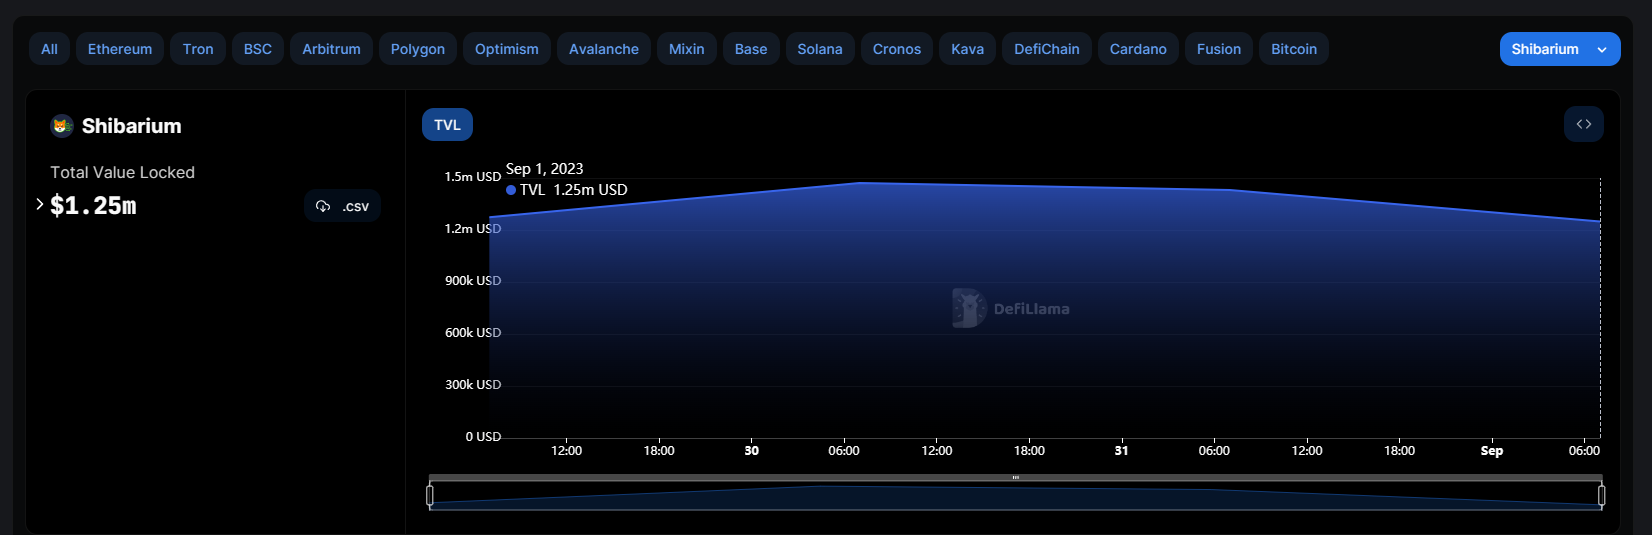Click the Sep 1, 2023 tooltip date
This screenshot has height=535, width=1652.
pyautogui.click(x=544, y=169)
